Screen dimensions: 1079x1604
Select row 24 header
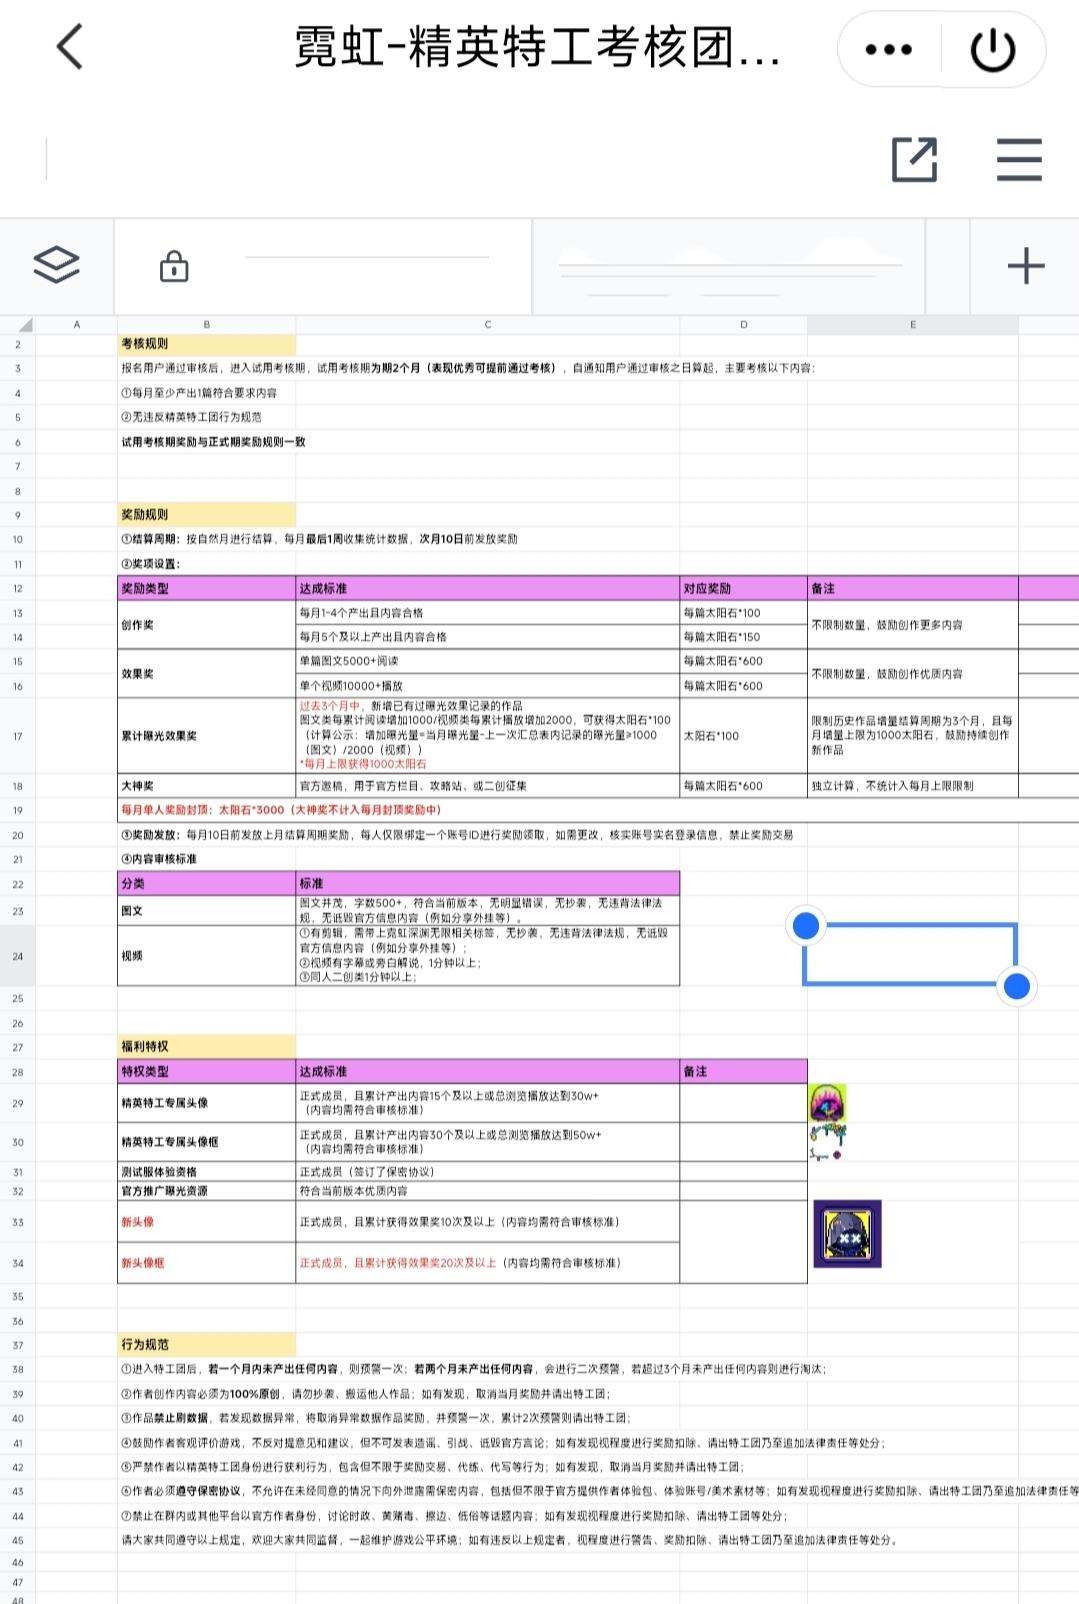point(18,956)
